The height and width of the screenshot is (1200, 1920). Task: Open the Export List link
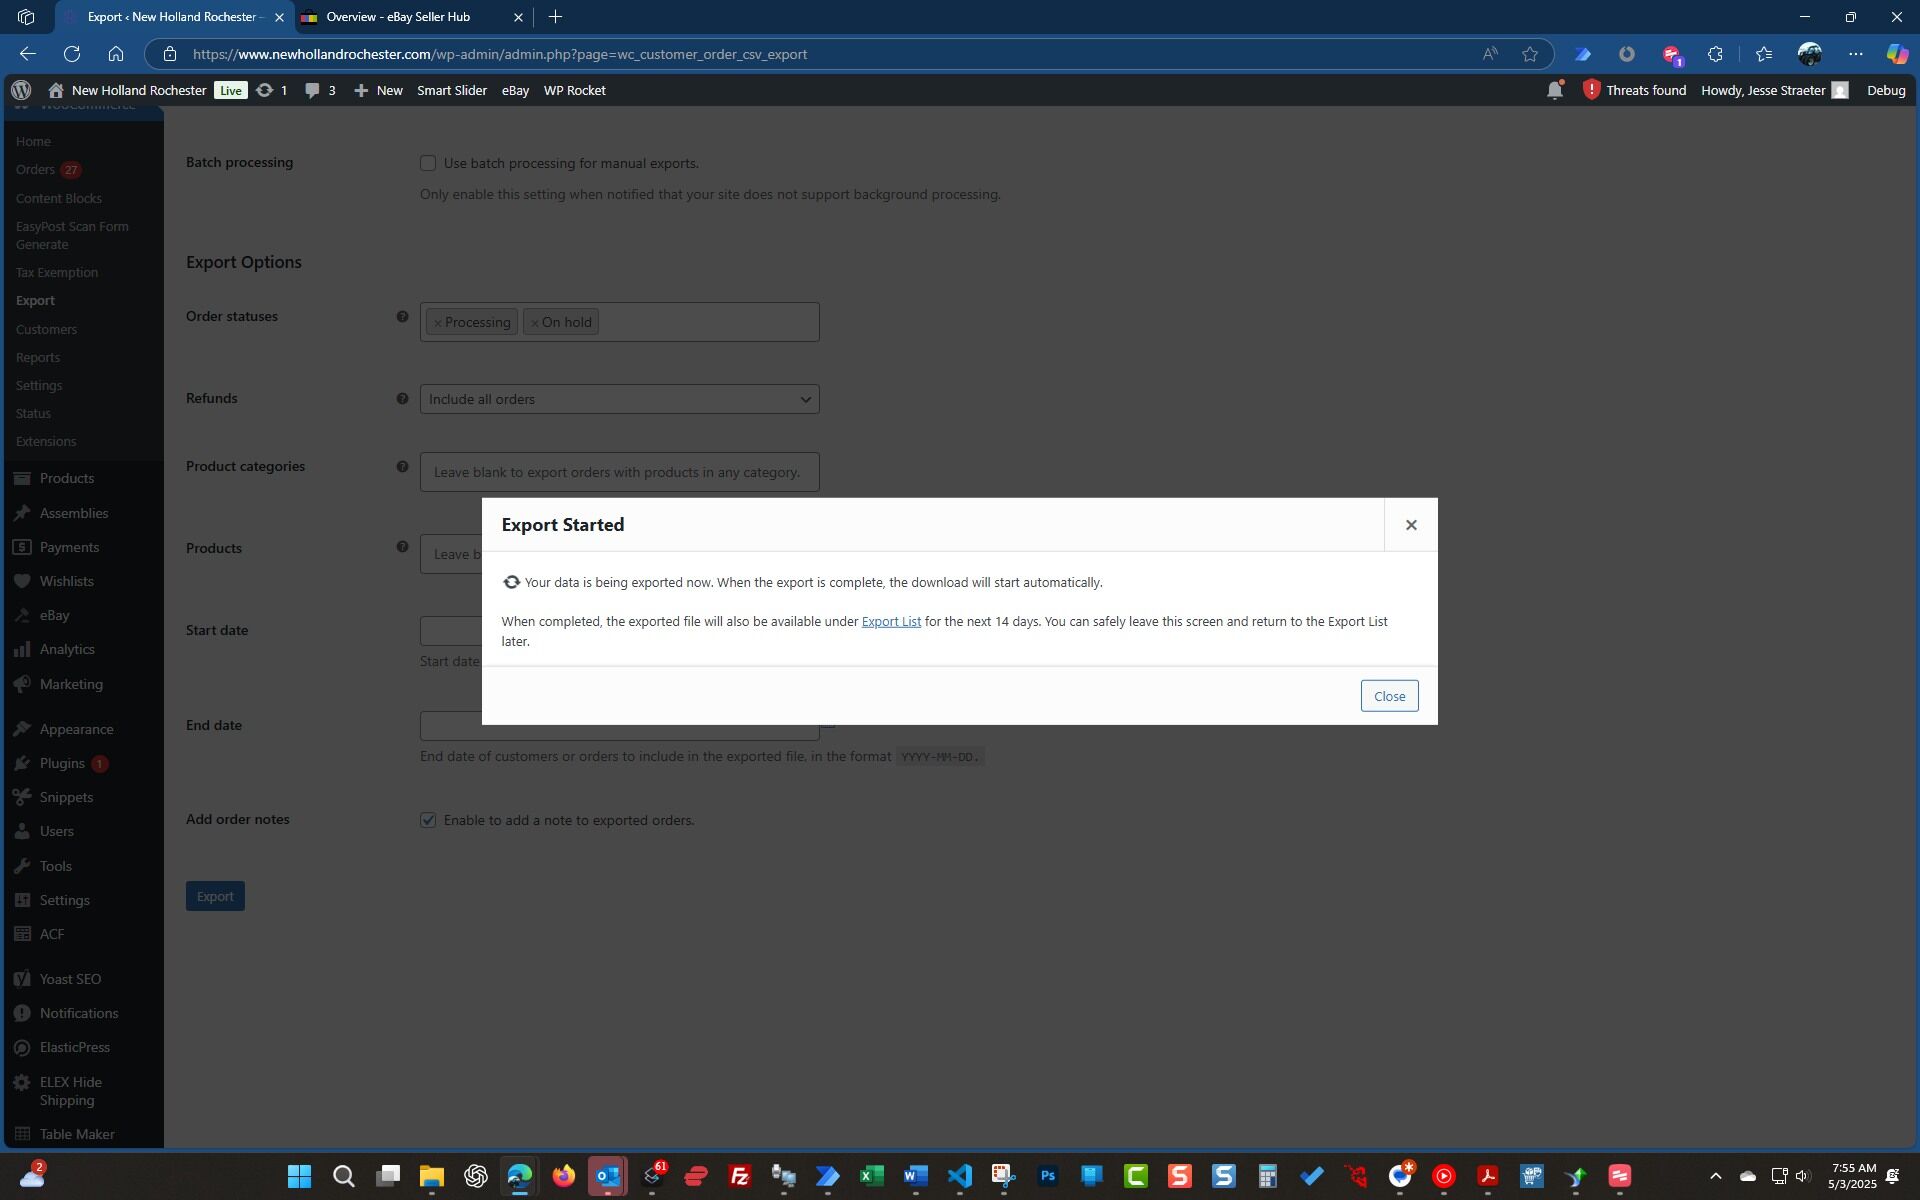click(x=890, y=622)
